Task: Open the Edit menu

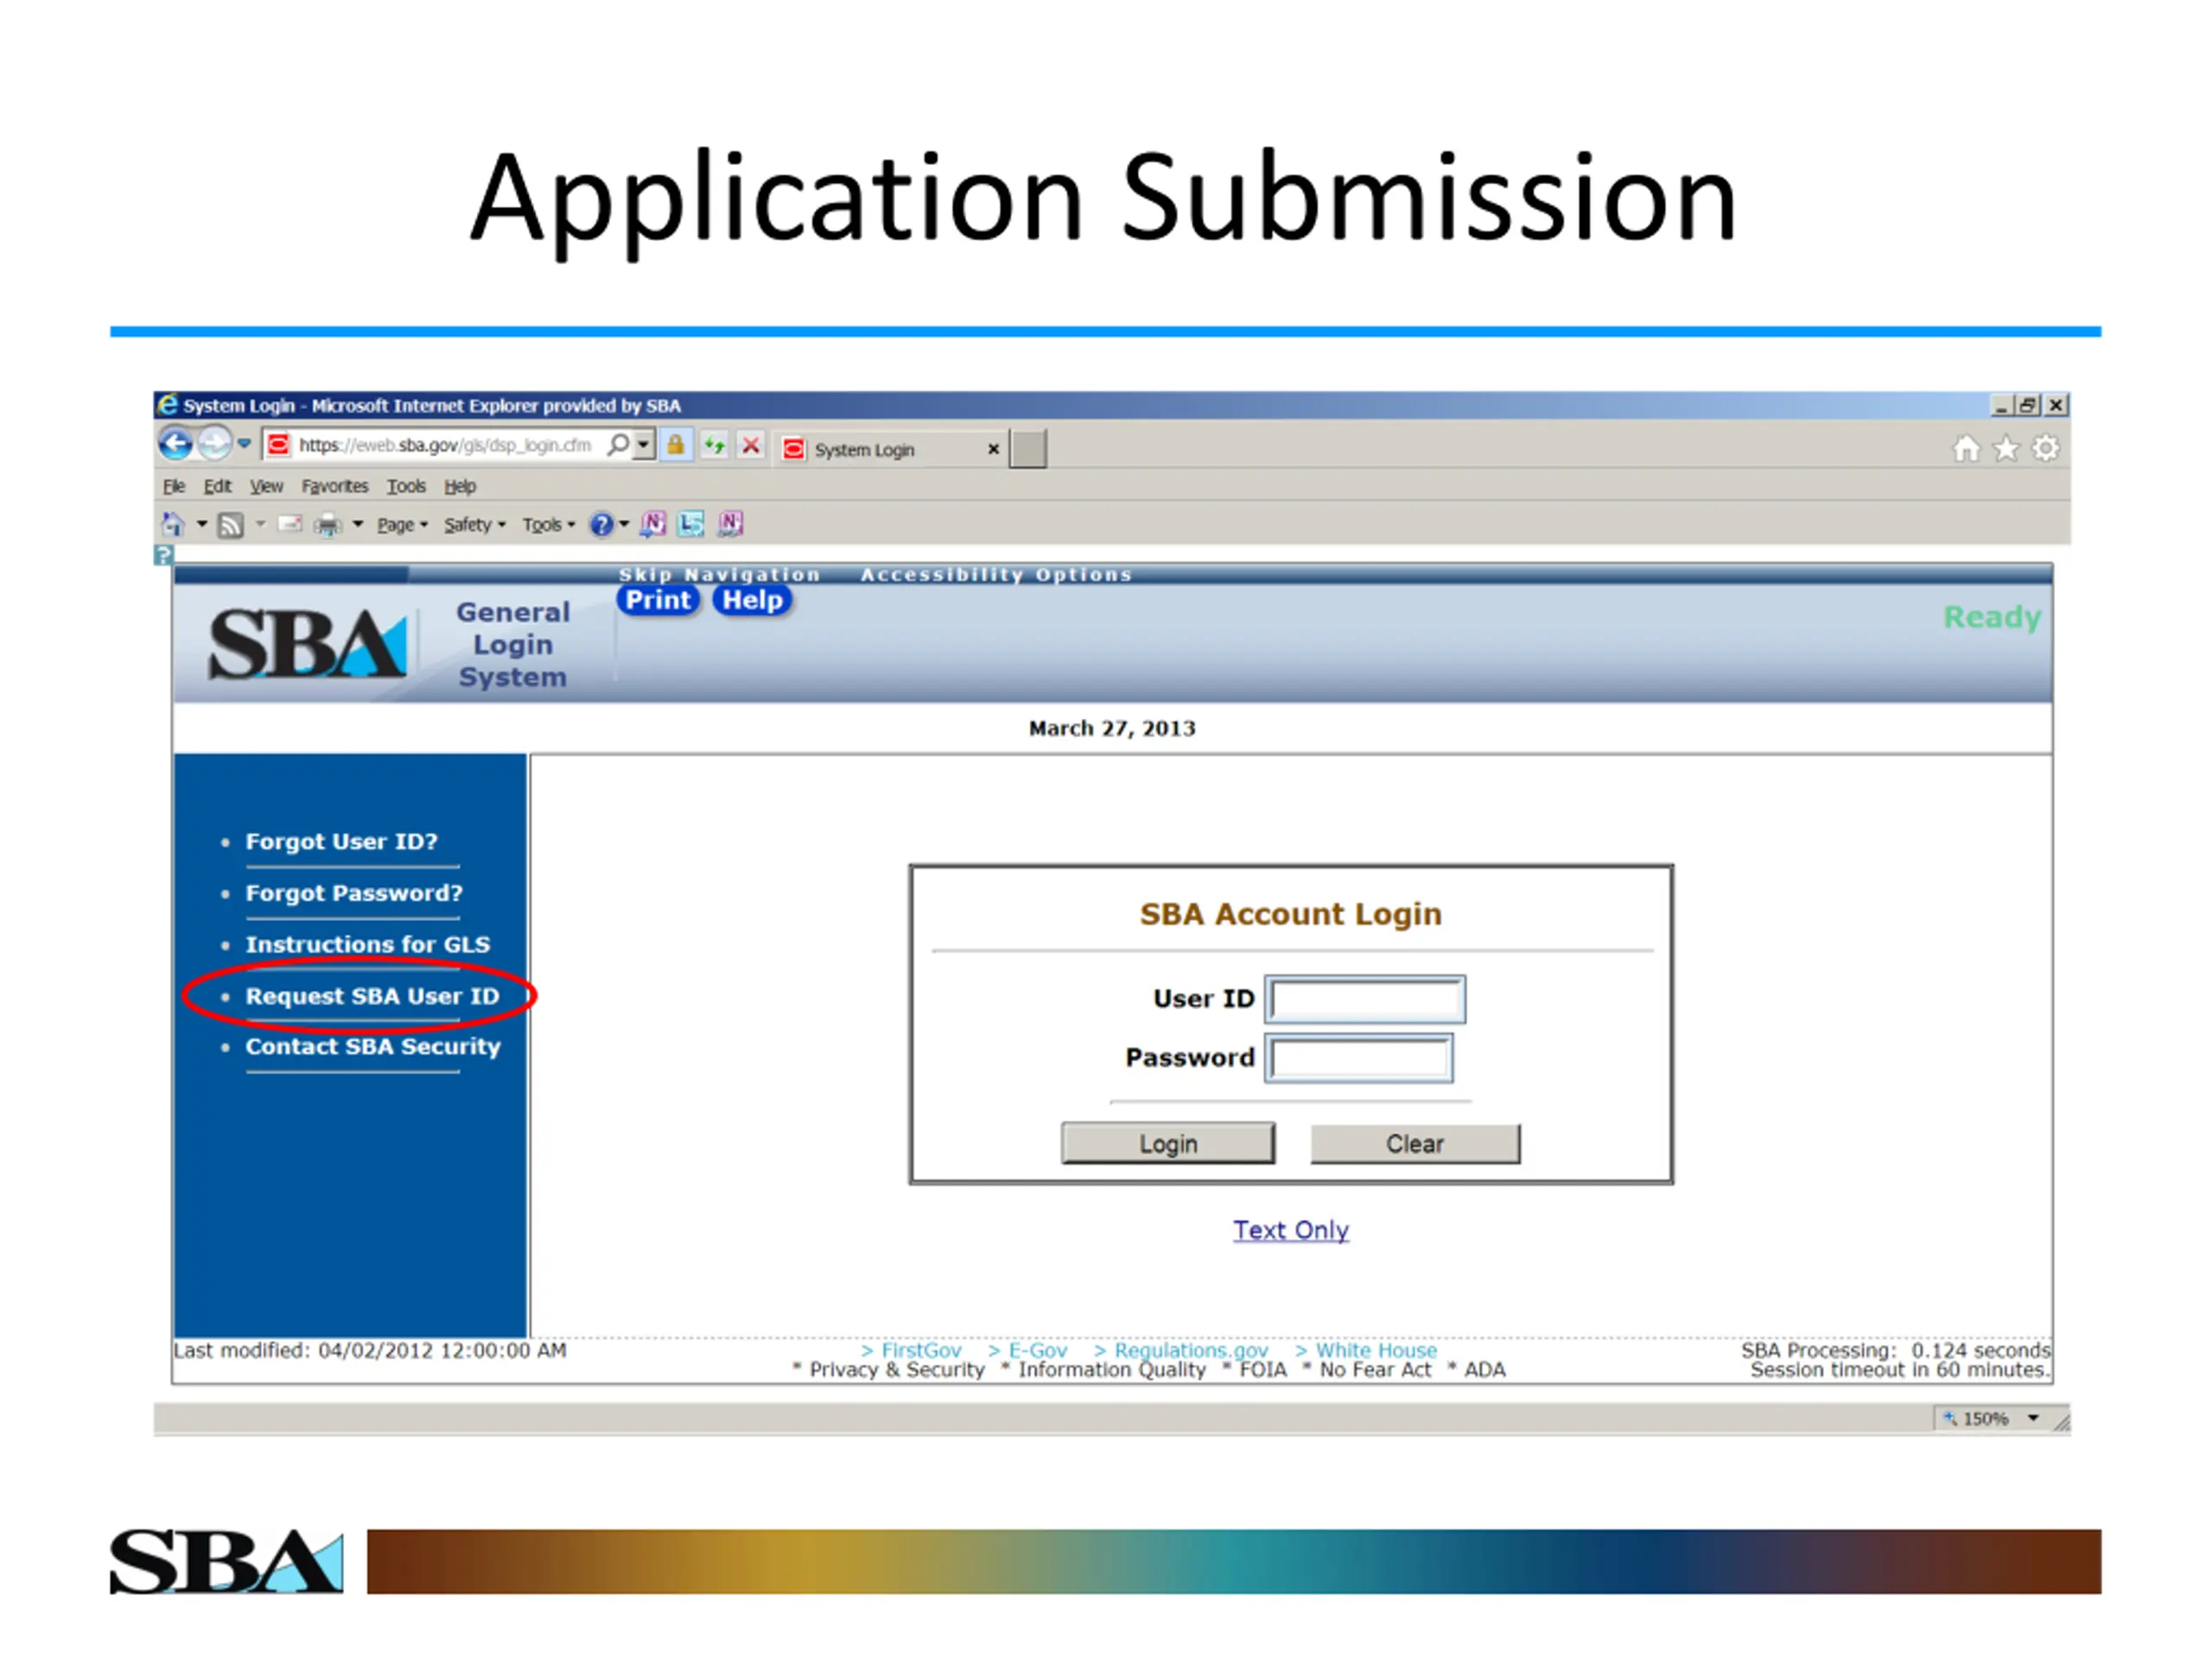Action: [217, 487]
